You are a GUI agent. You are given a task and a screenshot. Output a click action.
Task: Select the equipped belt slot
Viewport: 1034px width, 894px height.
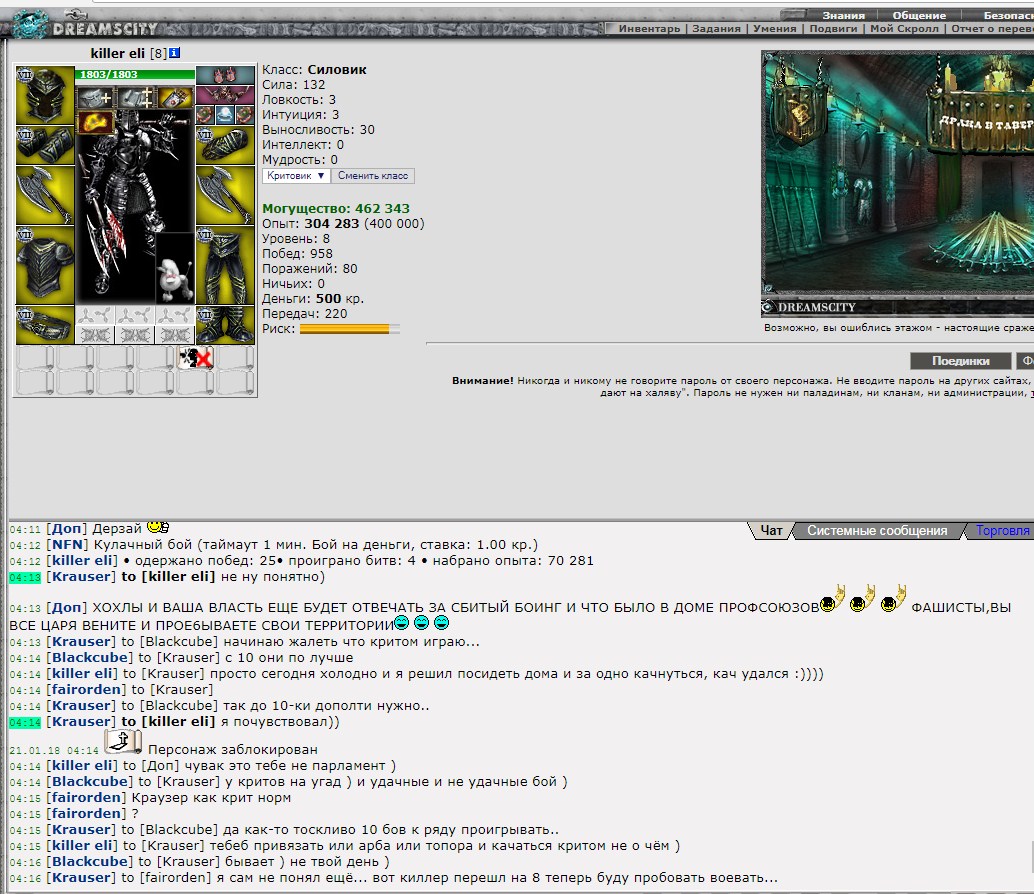pyautogui.click(x=45, y=325)
